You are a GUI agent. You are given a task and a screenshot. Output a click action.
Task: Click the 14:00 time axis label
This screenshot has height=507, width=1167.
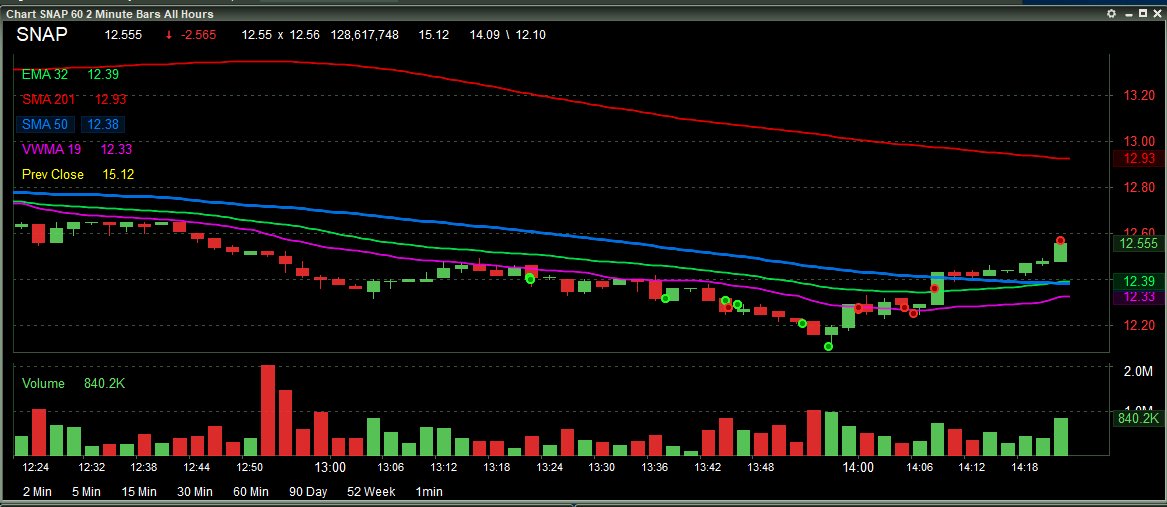(857, 468)
